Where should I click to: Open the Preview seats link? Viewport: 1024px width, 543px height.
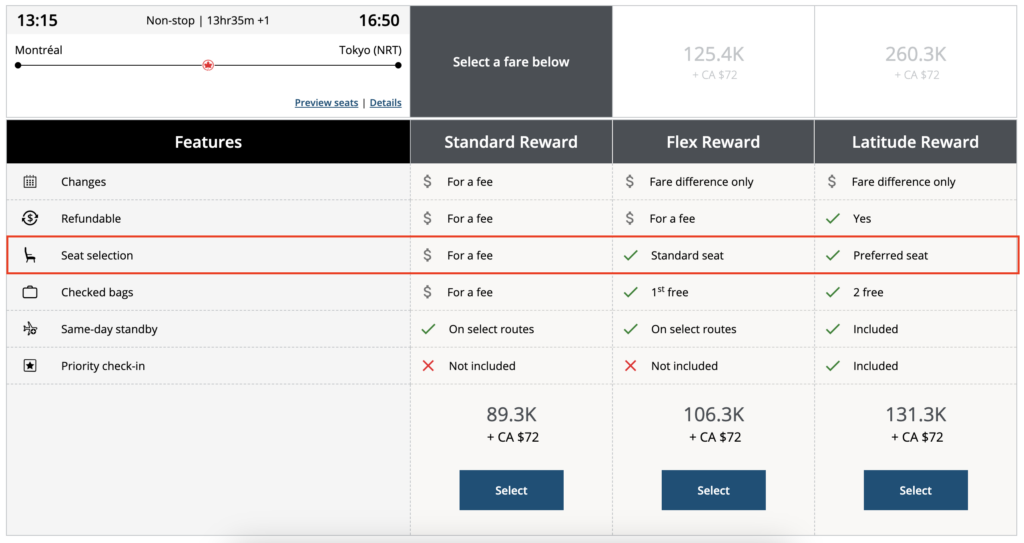point(326,103)
